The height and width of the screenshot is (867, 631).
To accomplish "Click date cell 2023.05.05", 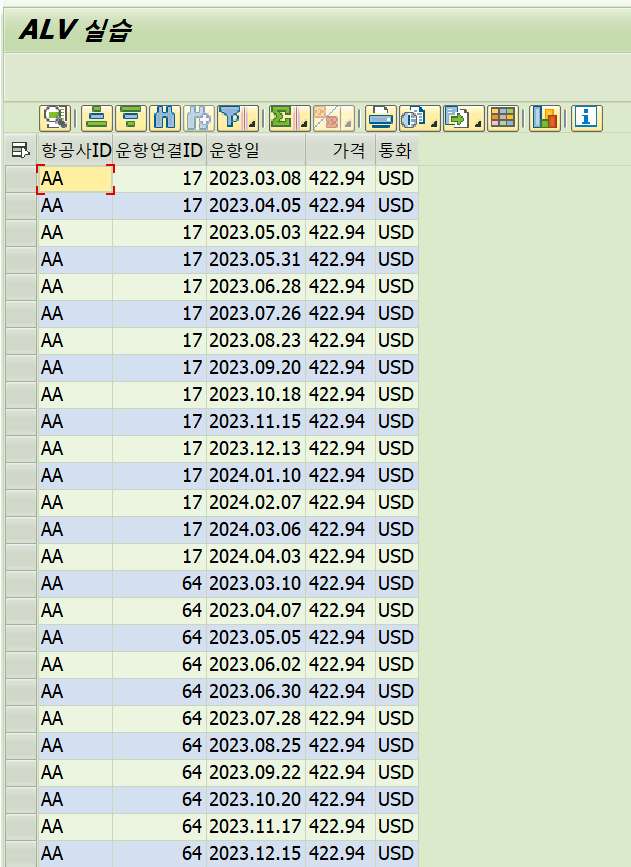I will click(x=255, y=638).
